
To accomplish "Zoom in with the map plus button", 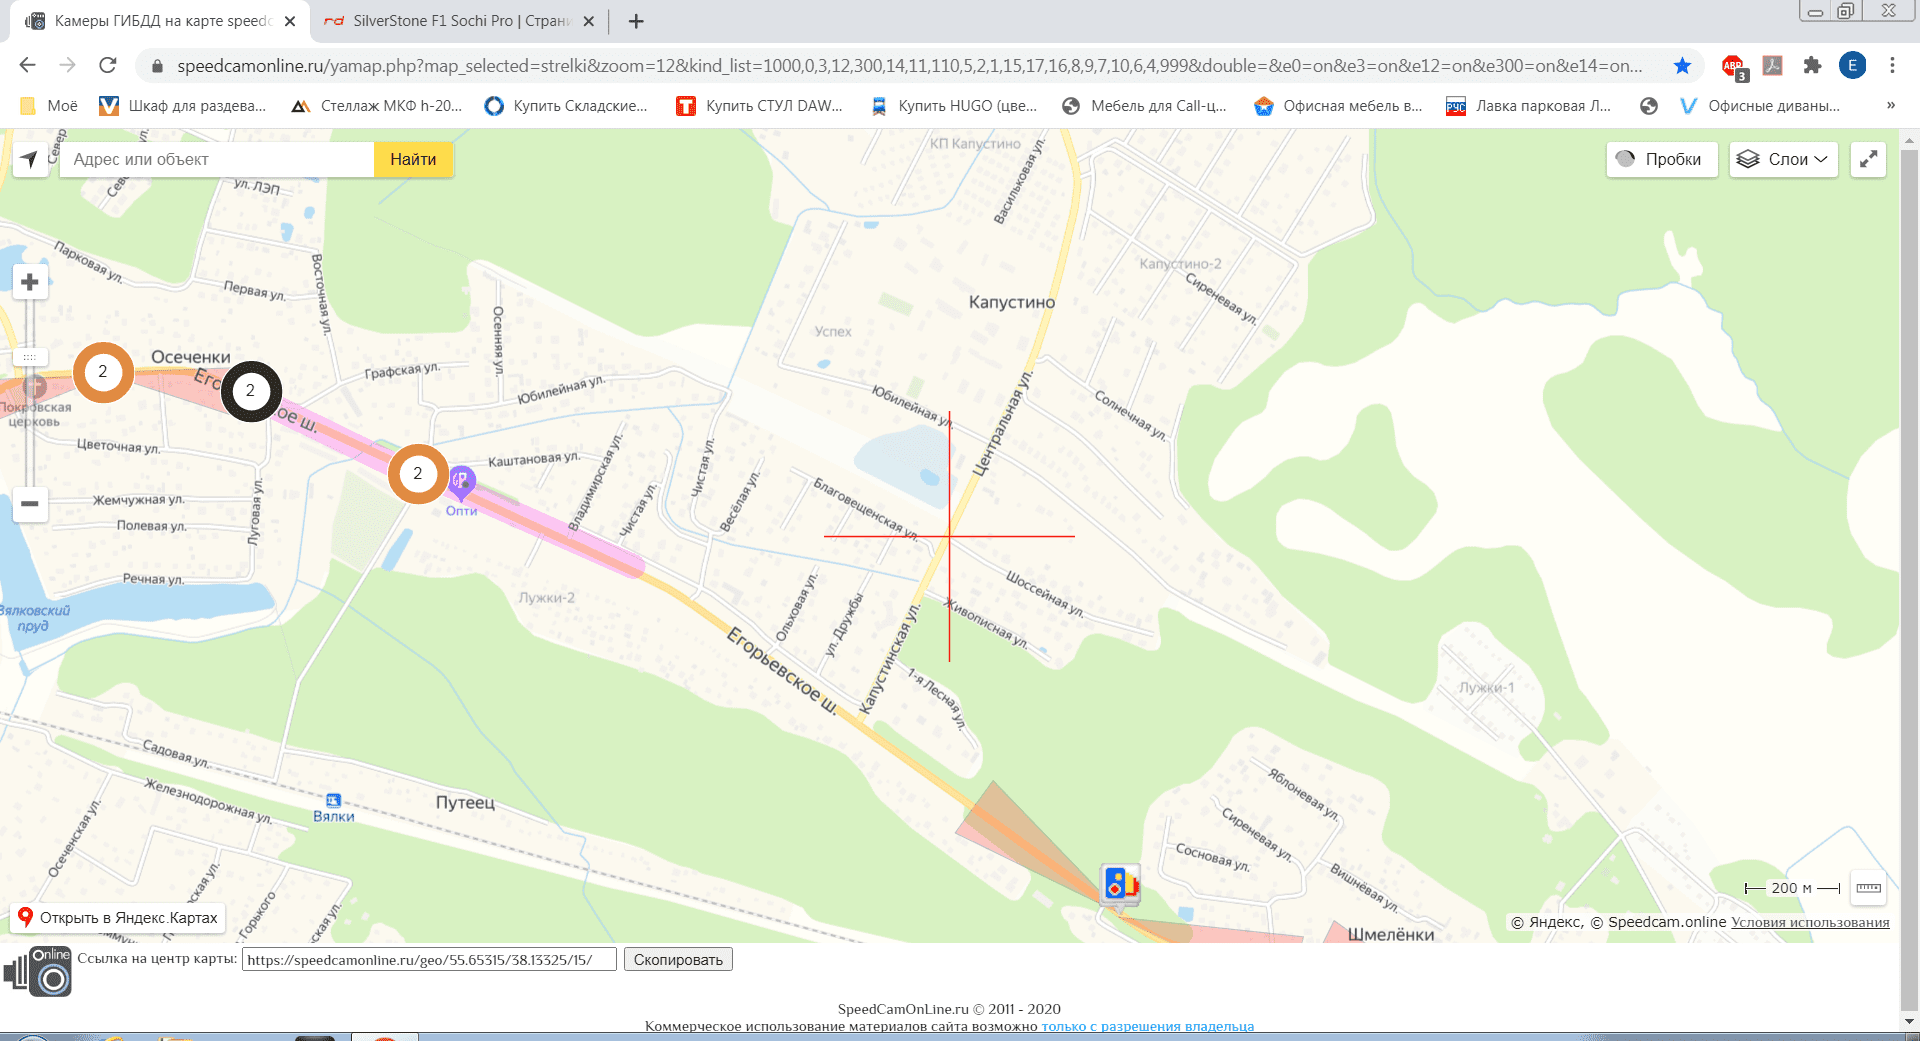I will [30, 283].
